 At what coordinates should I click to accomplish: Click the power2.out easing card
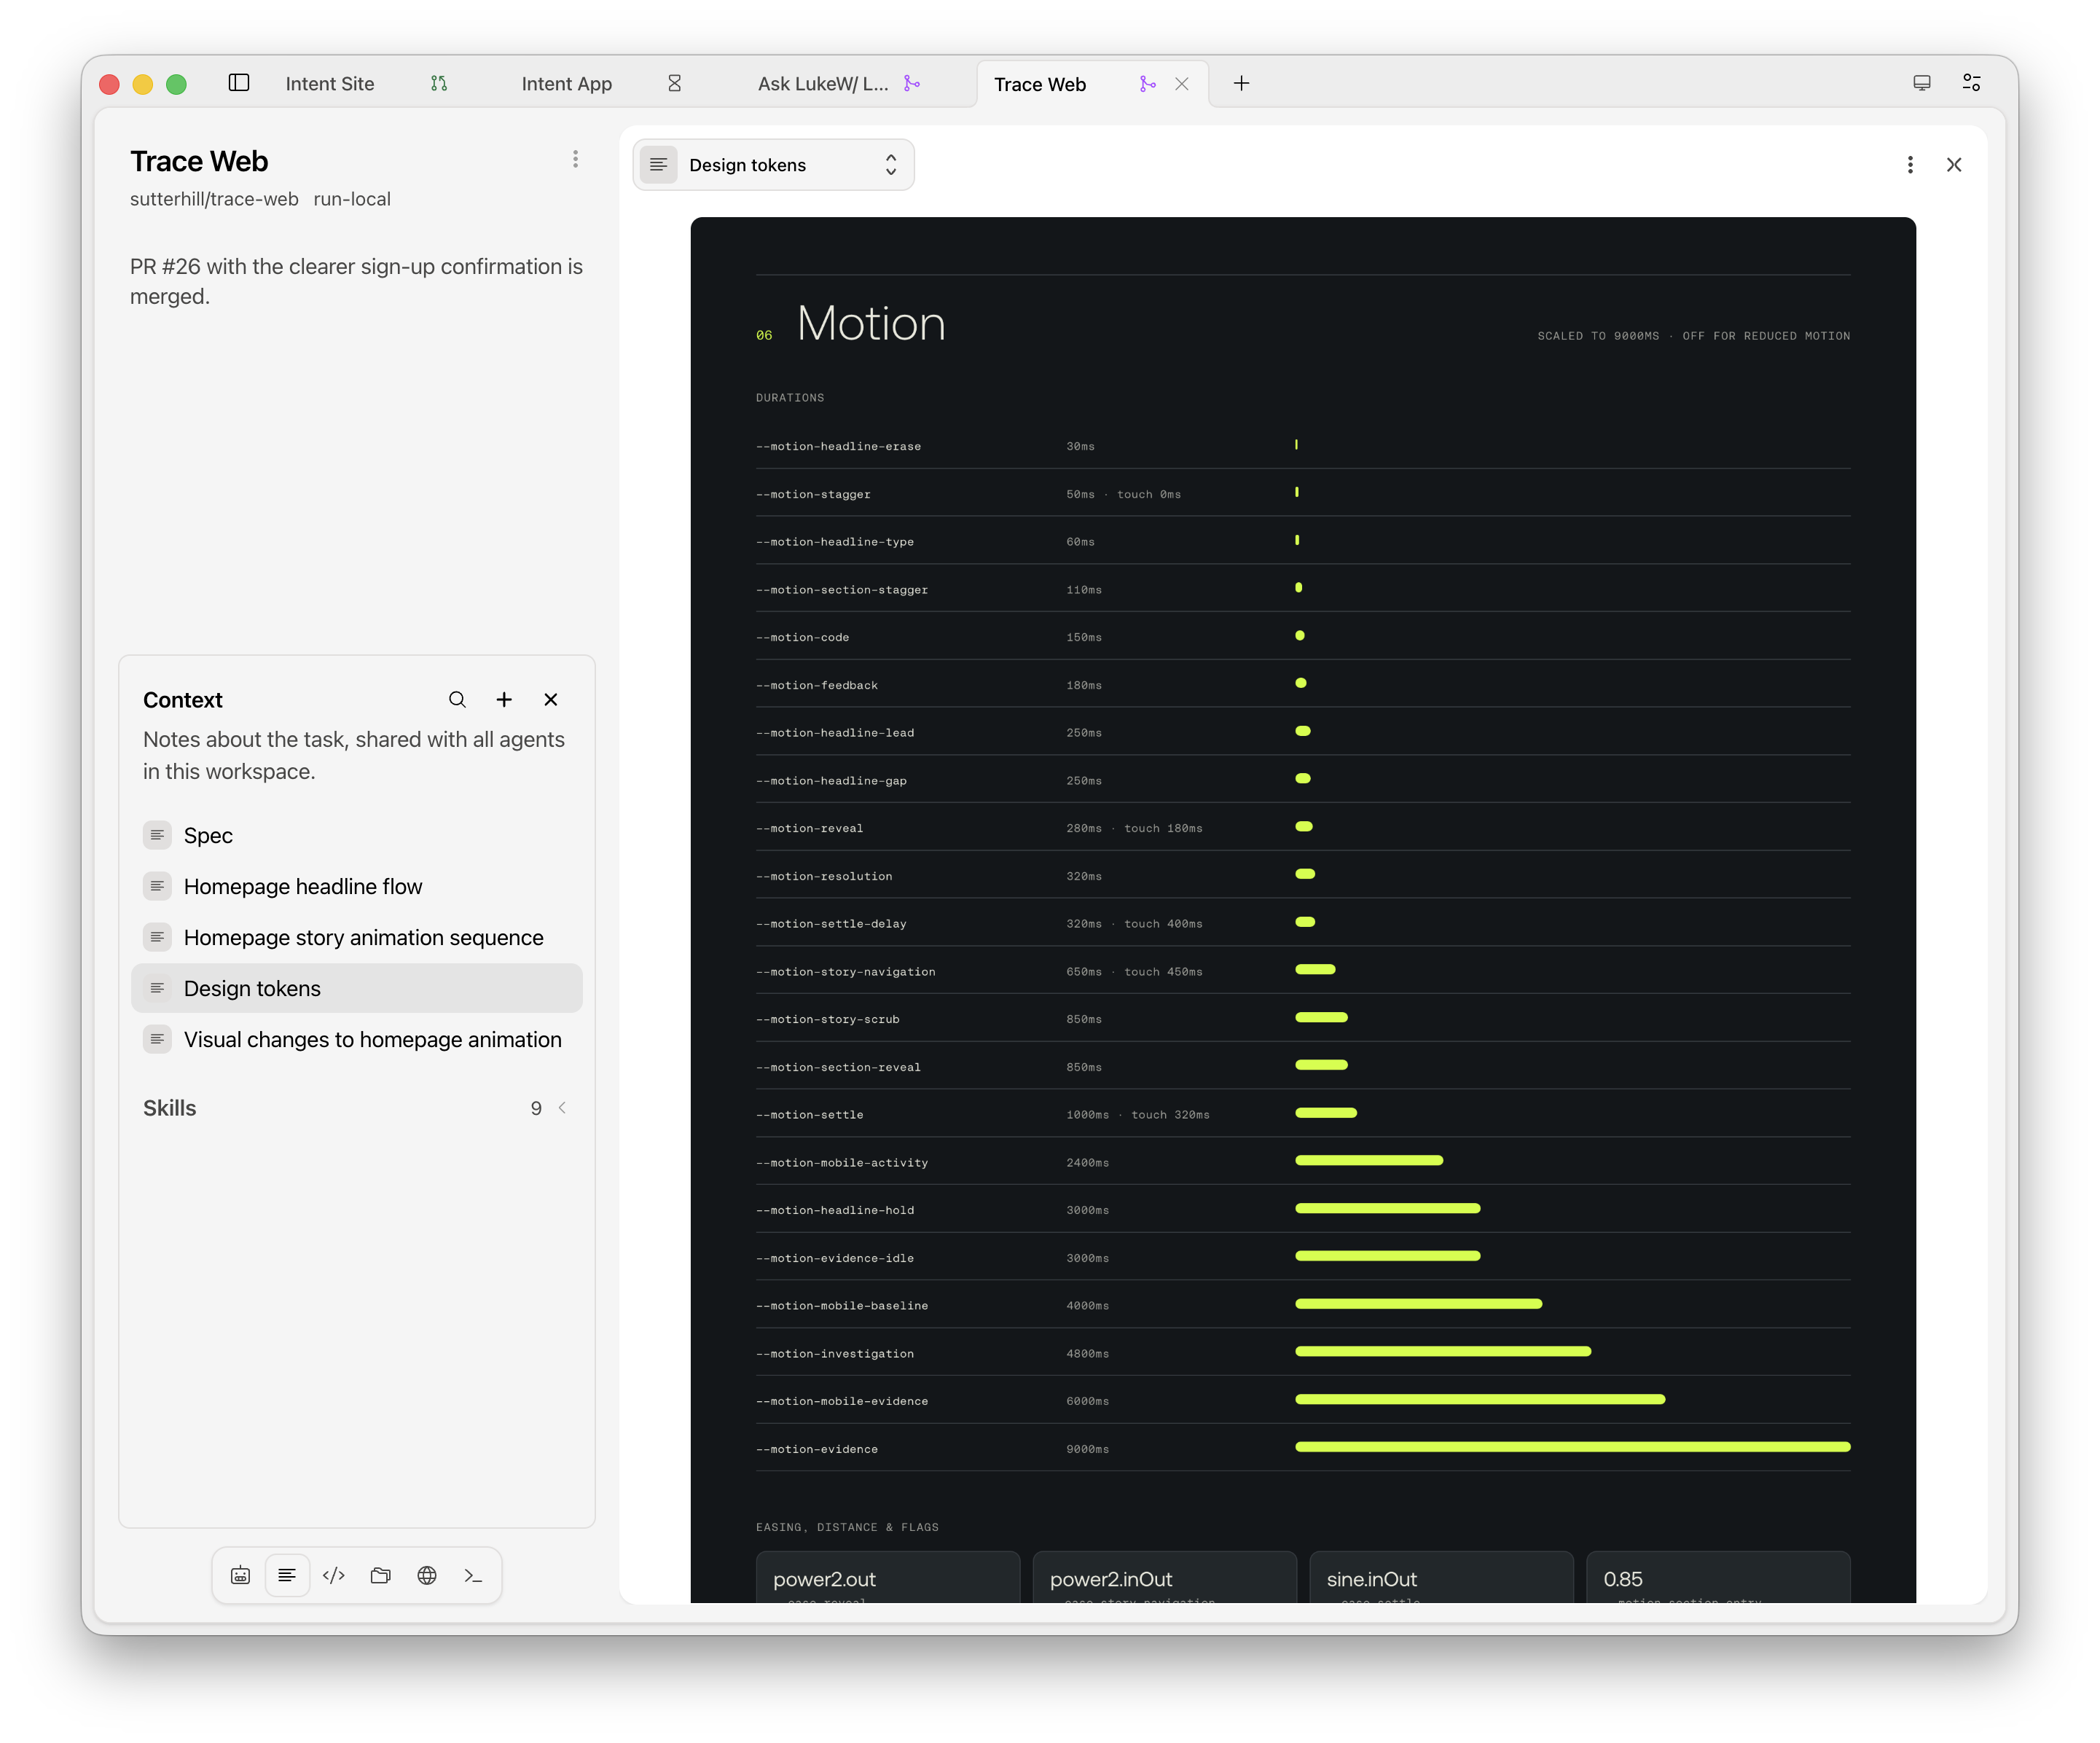tap(888, 1578)
